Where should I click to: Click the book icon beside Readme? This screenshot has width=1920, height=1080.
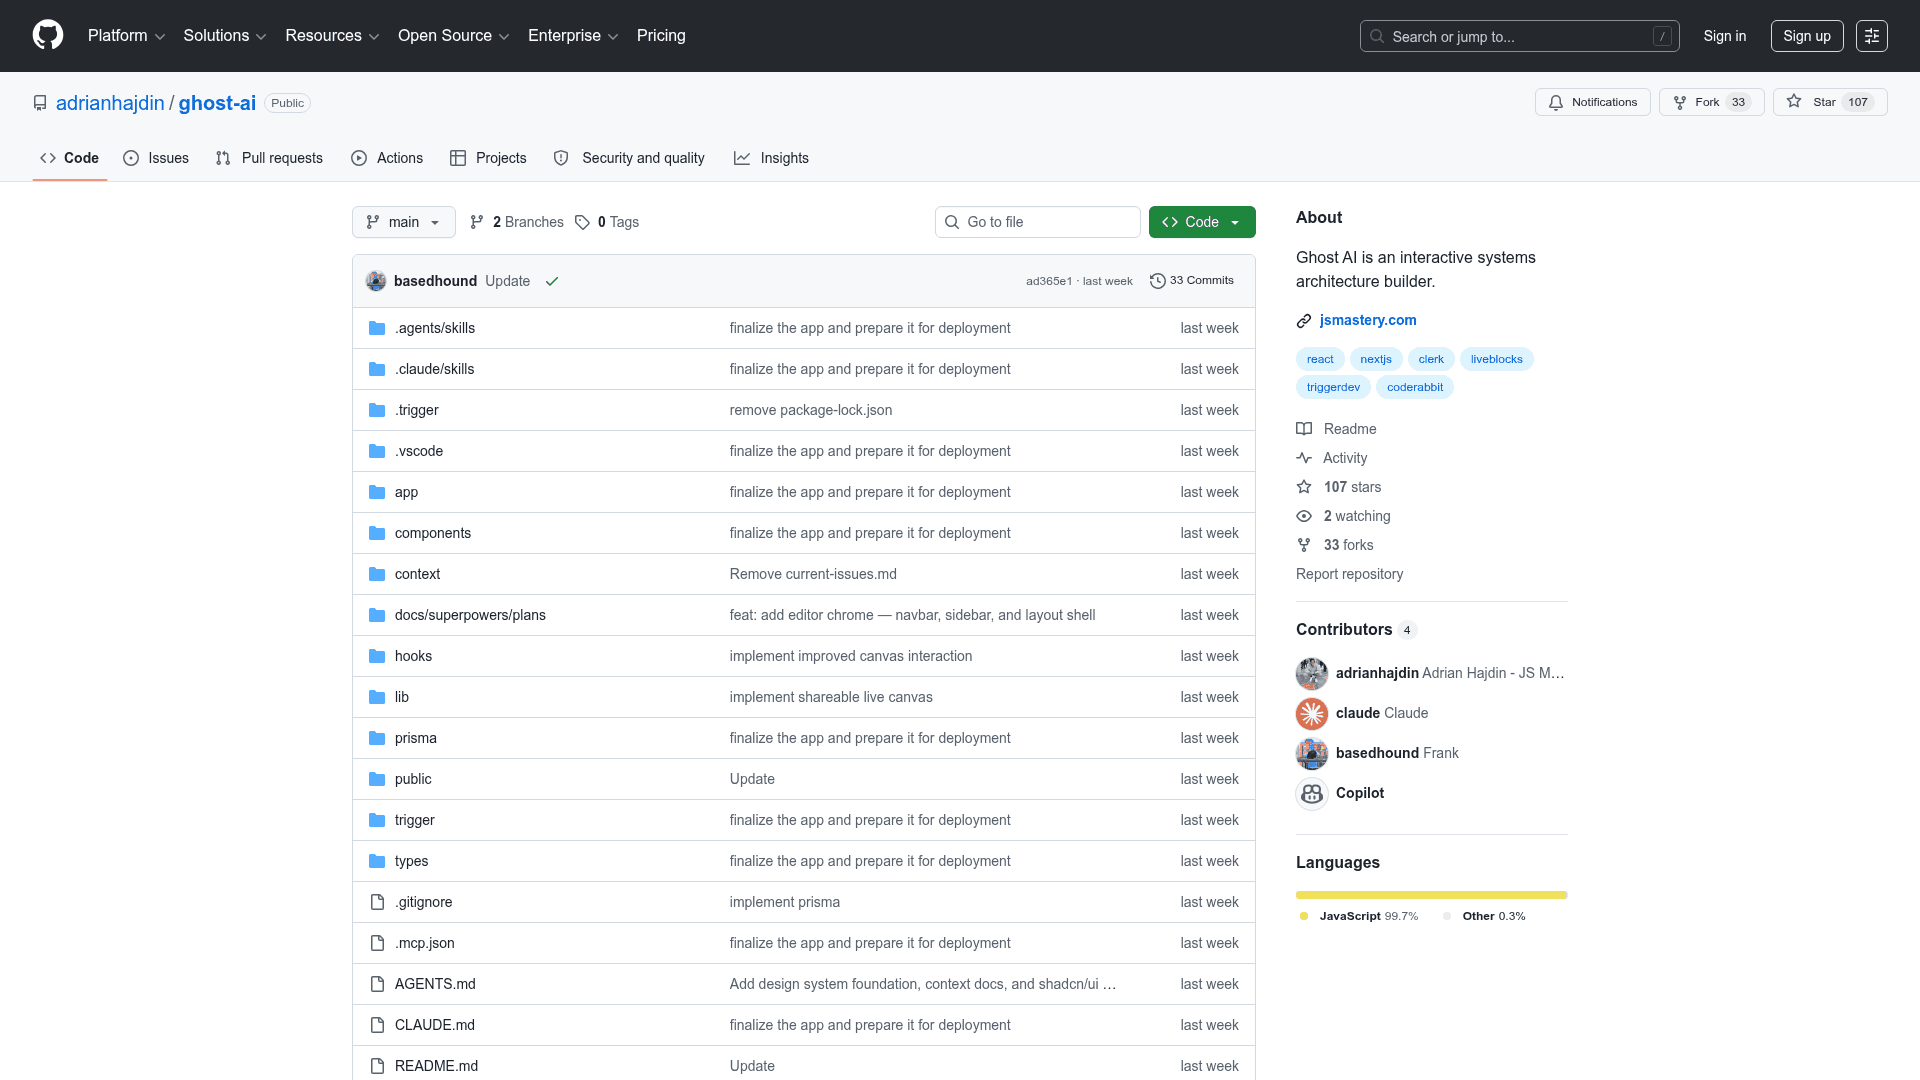1304,429
